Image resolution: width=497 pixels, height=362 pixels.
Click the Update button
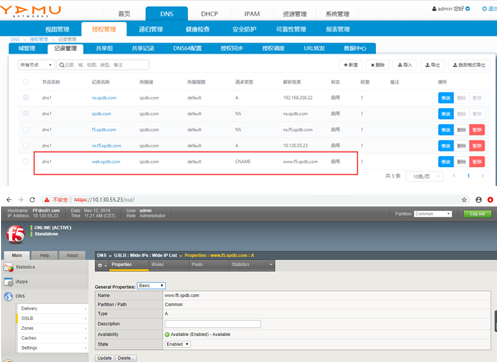pos(105,358)
